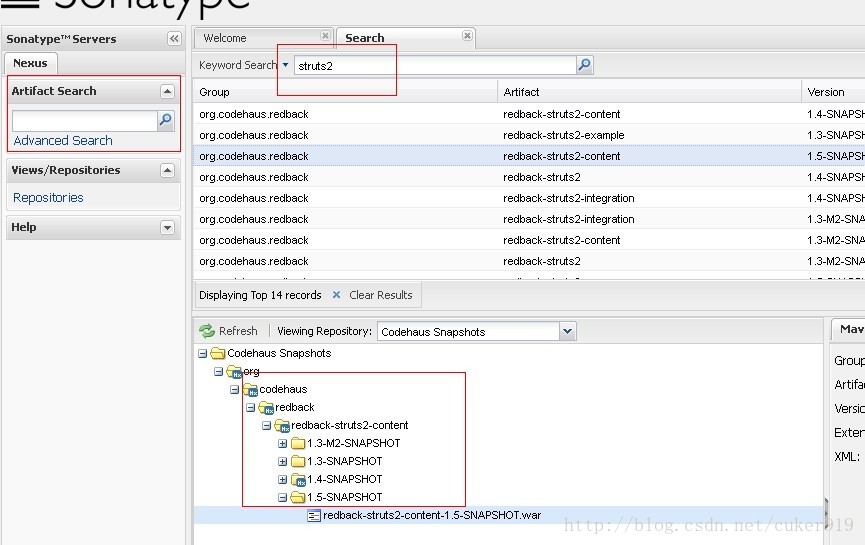This screenshot has height=545, width=865.
Task: Sort by the Group column header
Action: pos(345,92)
